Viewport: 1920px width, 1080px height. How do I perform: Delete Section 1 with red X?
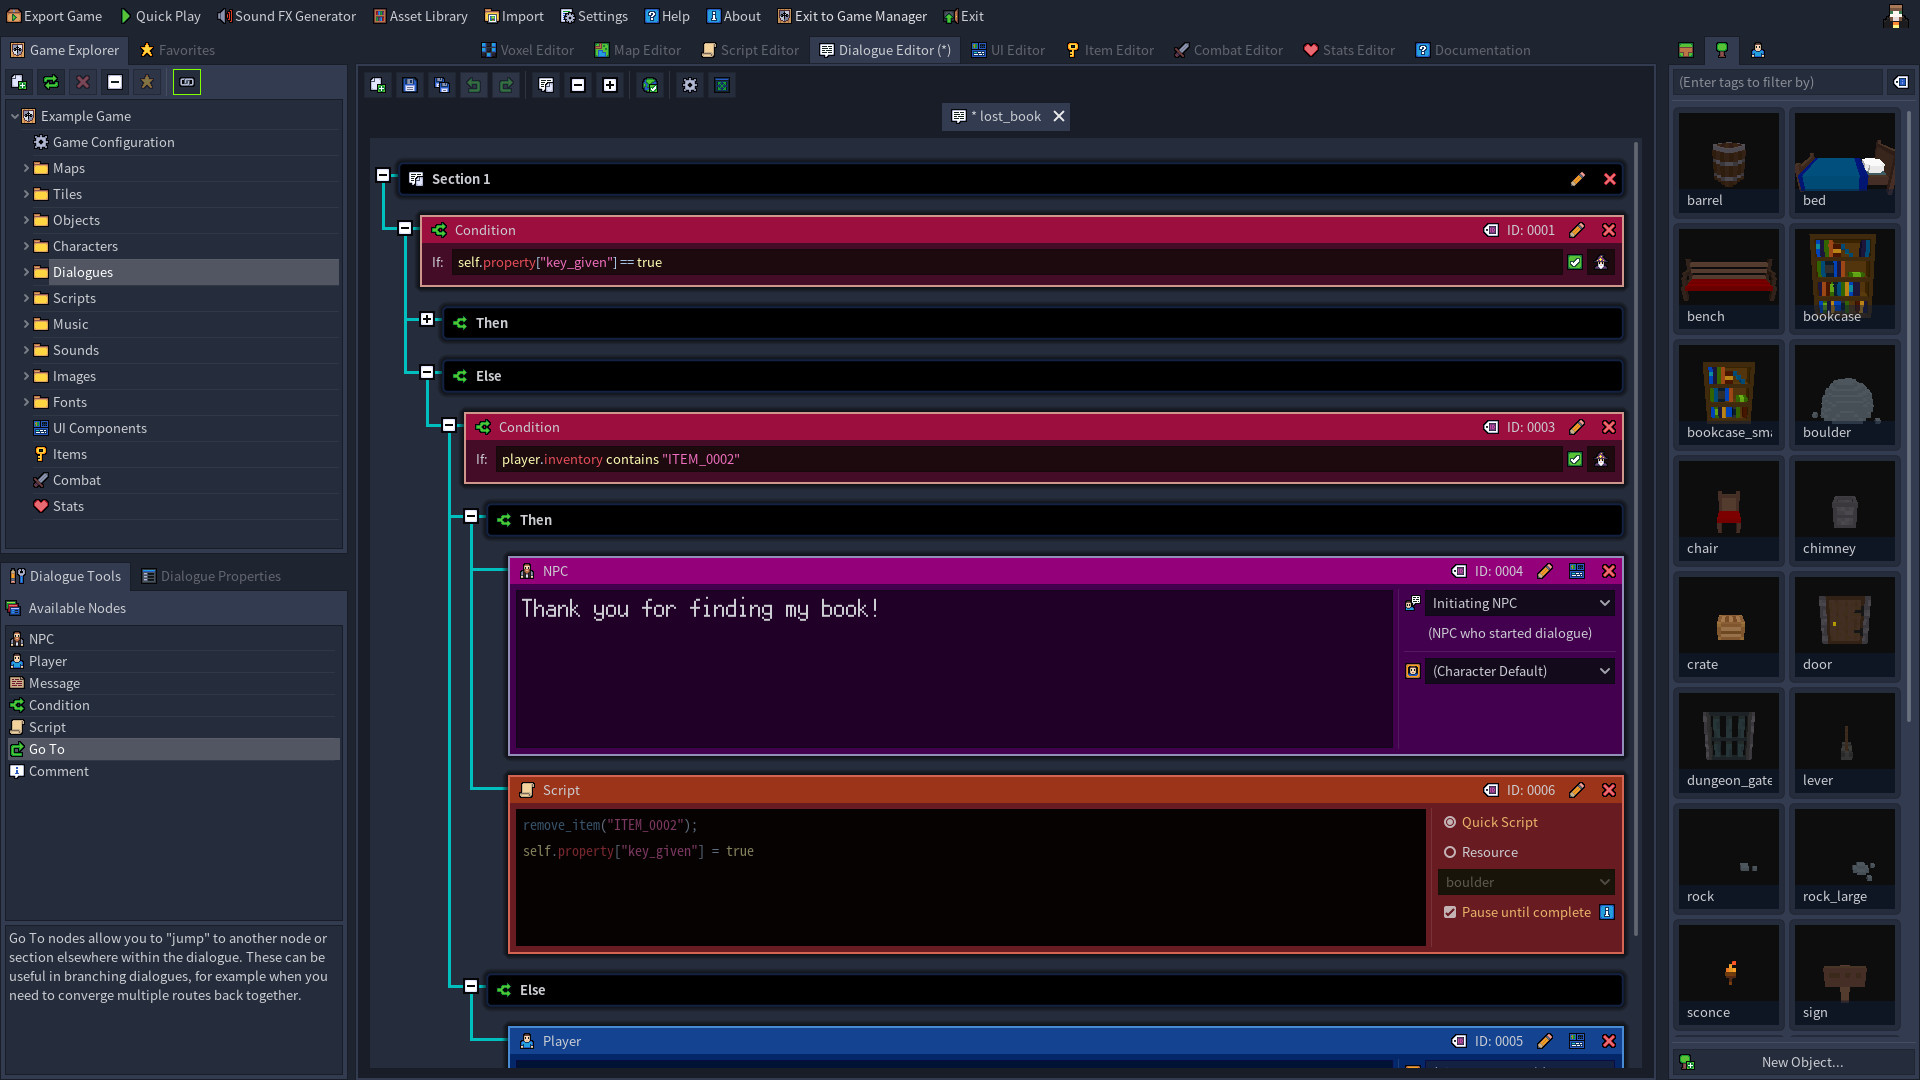coord(1610,179)
